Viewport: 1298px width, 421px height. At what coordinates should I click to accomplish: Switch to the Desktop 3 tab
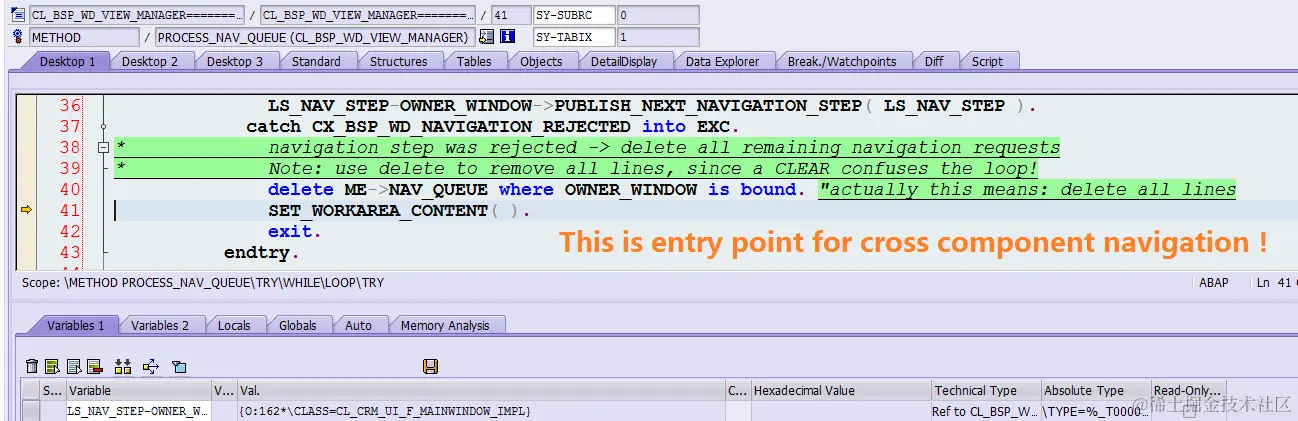(x=235, y=61)
